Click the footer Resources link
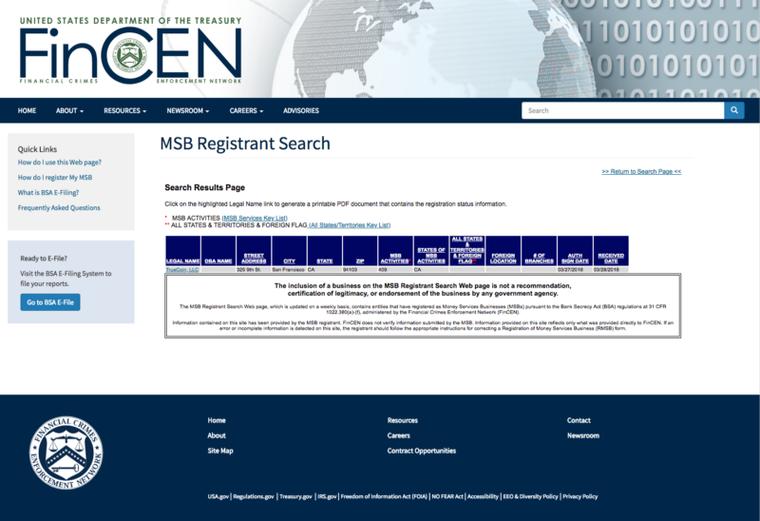Screen dimensions: 760x521 coord(402,420)
